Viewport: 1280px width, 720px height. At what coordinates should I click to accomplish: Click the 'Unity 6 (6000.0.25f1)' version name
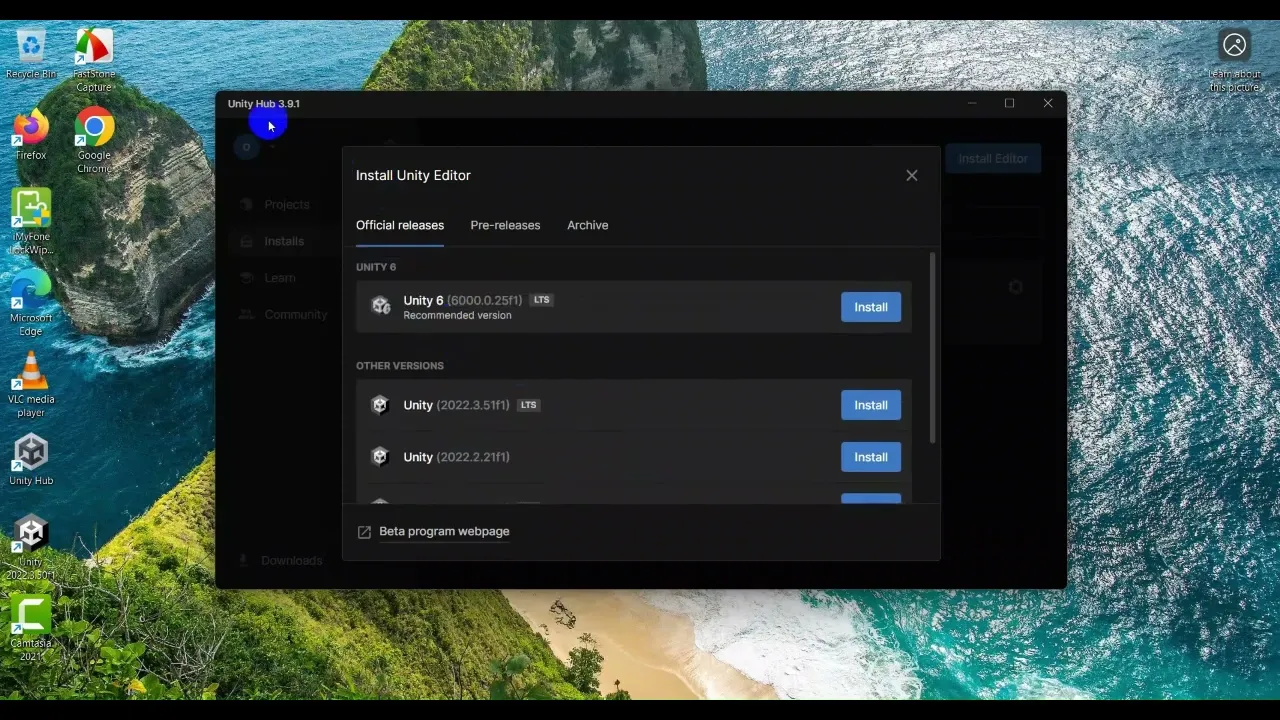[463, 300]
